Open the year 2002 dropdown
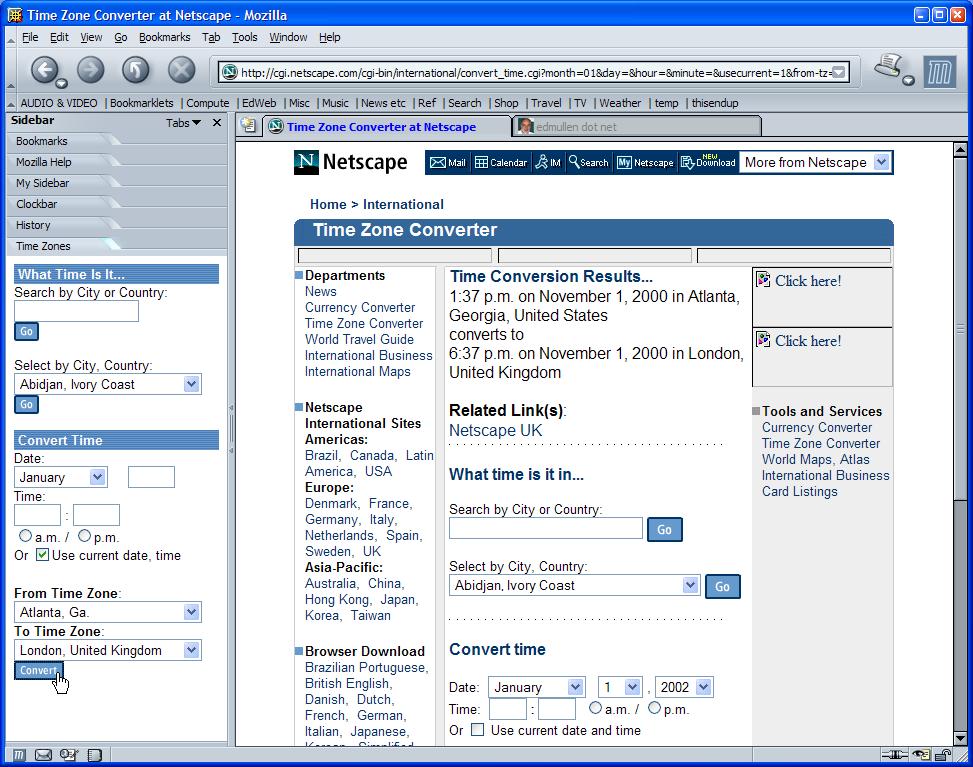 [x=703, y=687]
